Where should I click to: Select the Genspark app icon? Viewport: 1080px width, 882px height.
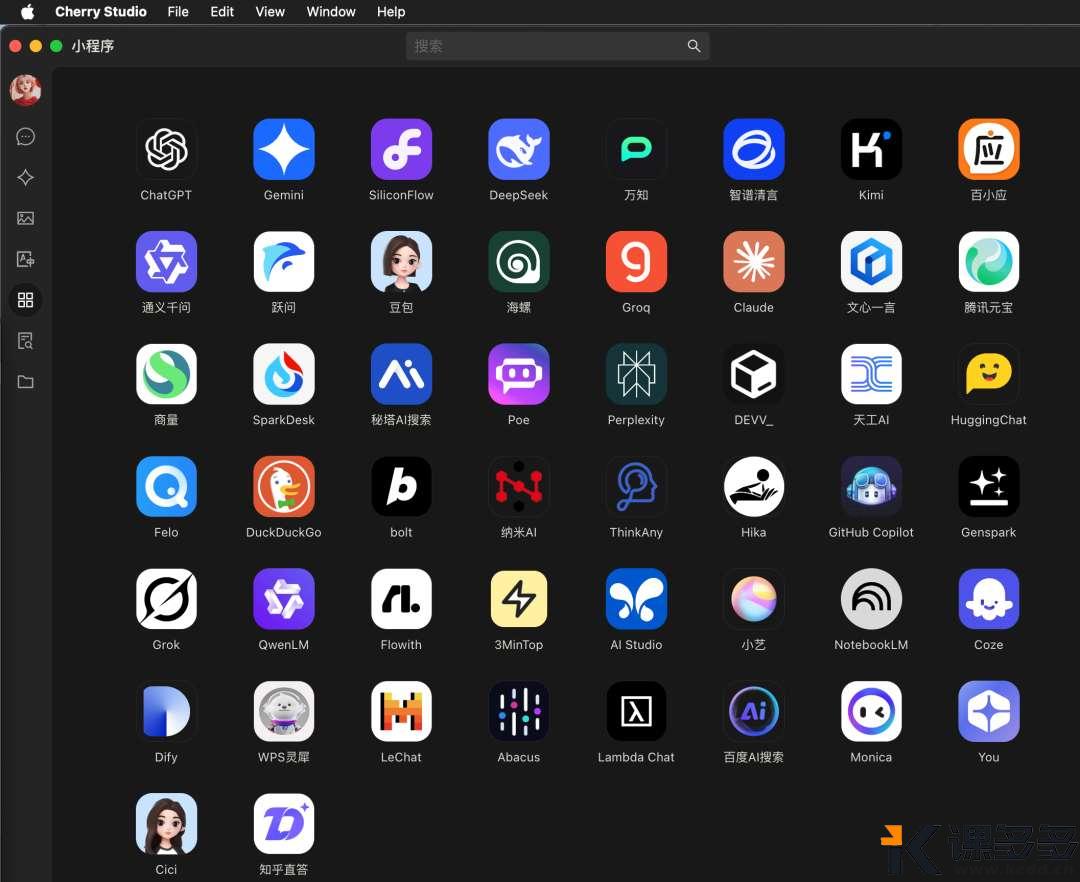point(988,486)
